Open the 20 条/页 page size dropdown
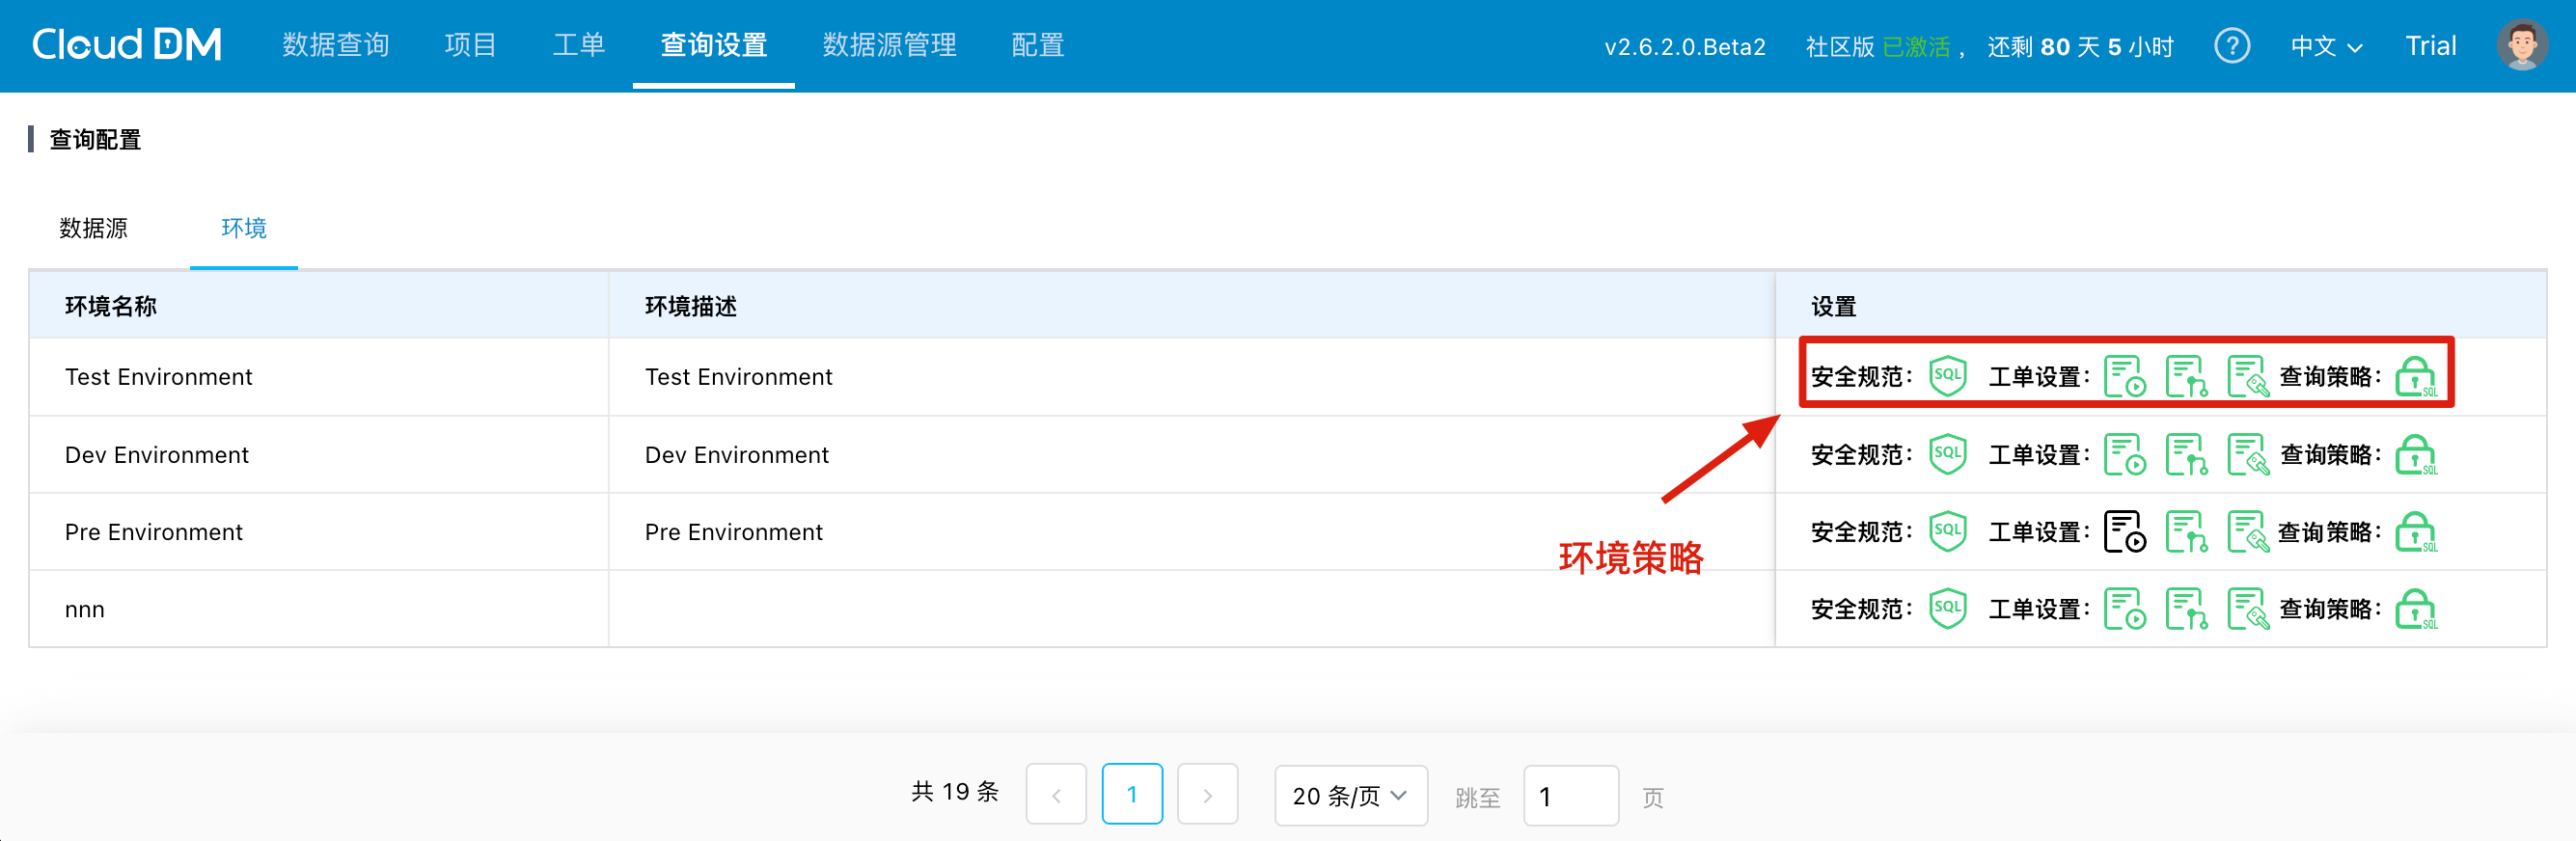2576x841 pixels. (x=1350, y=795)
